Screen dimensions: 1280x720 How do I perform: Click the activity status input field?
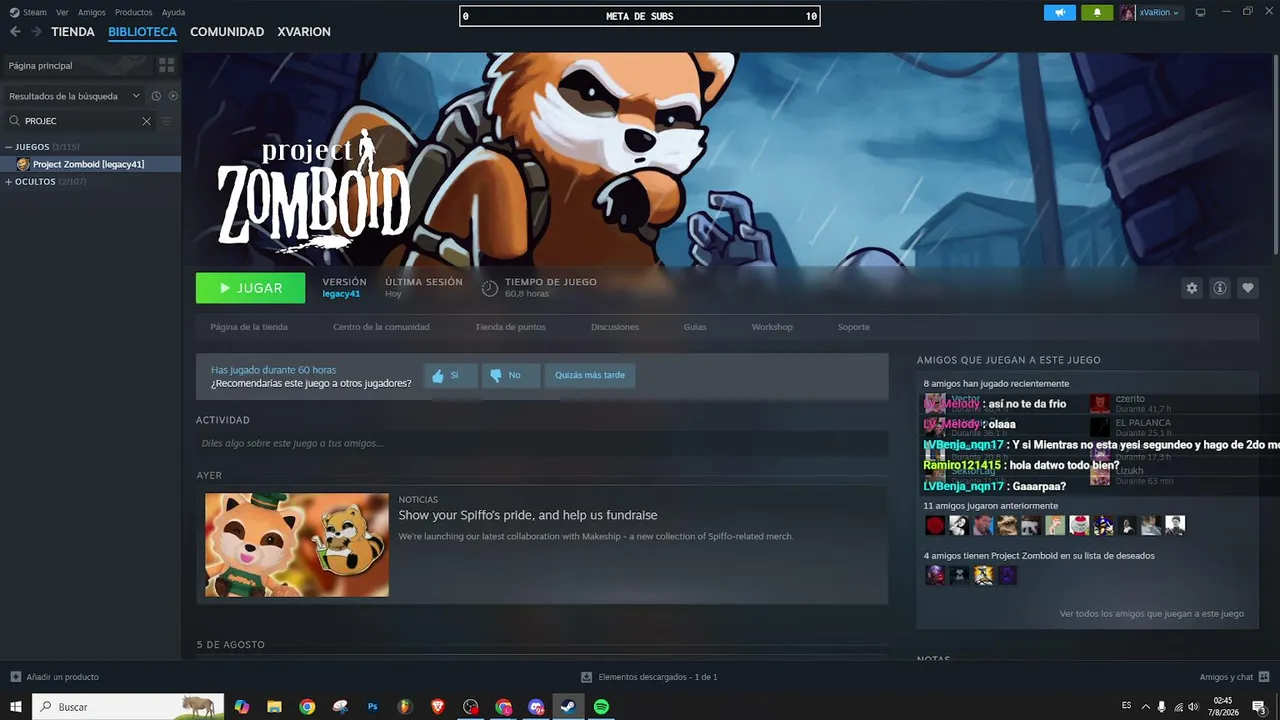click(x=542, y=443)
